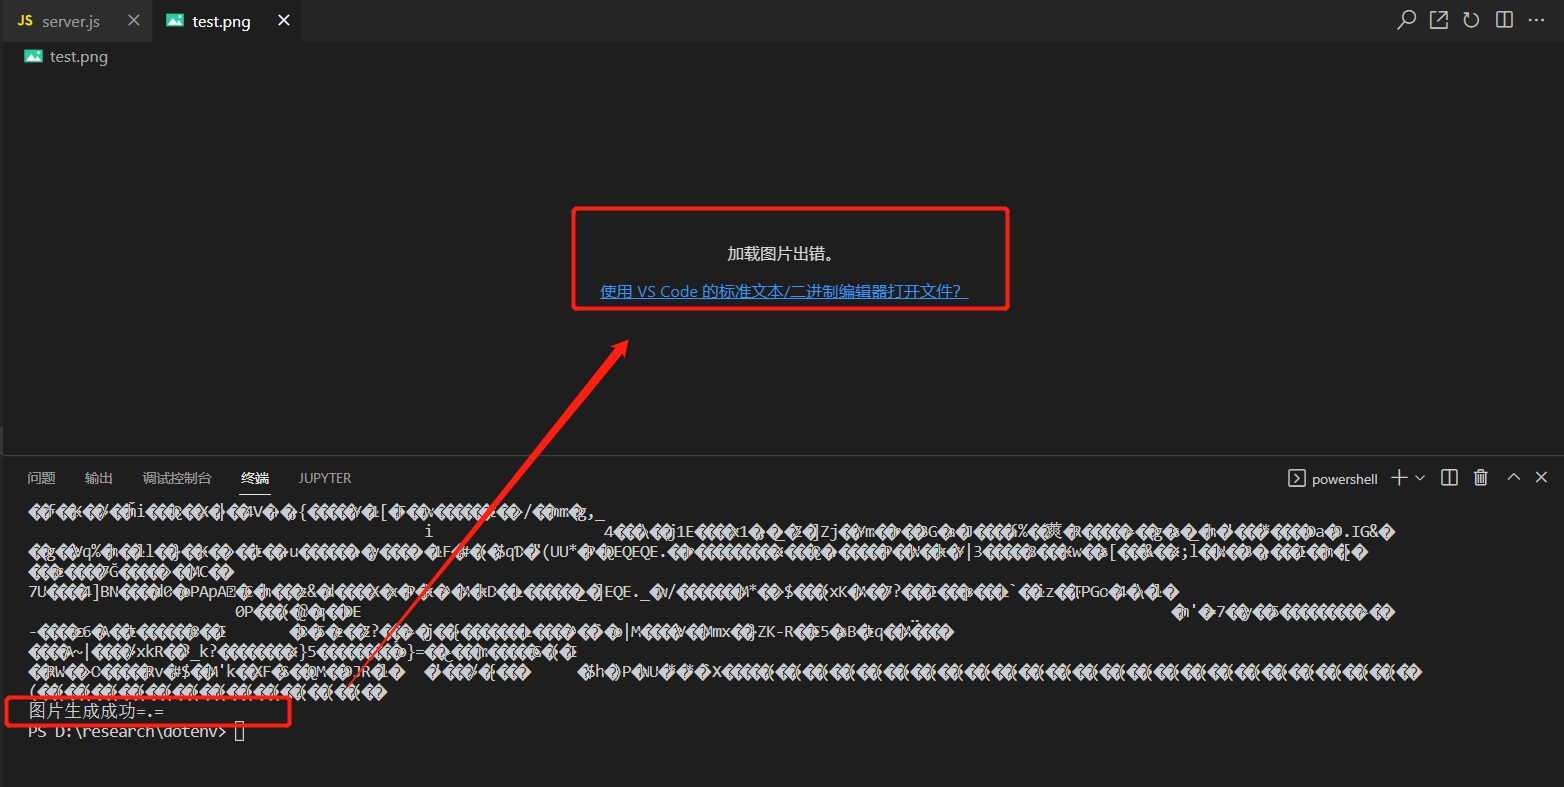
Task: Click the image file icon on test.png tab
Action: click(175, 21)
